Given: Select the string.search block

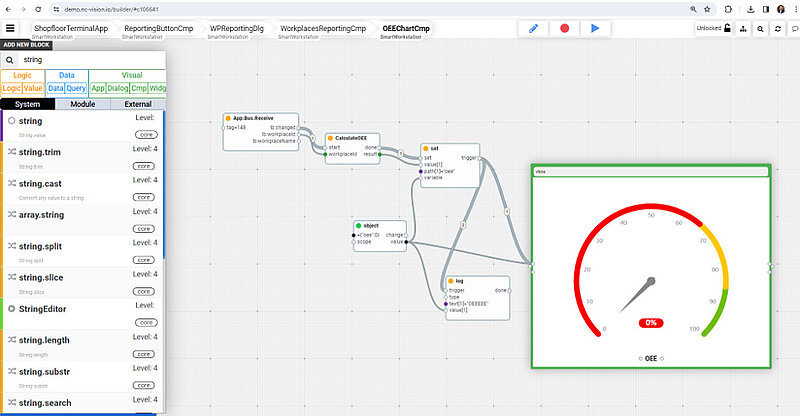Looking at the screenshot, I should [83, 403].
